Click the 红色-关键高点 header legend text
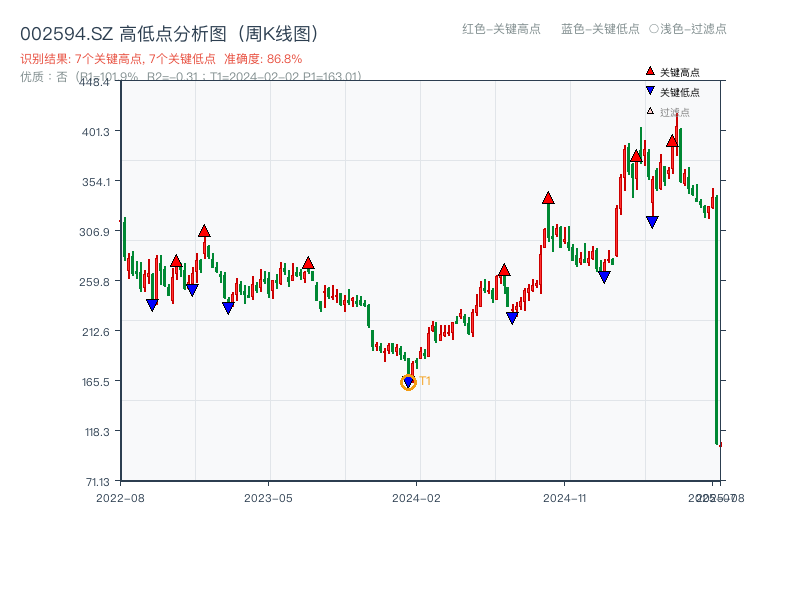 pos(502,29)
